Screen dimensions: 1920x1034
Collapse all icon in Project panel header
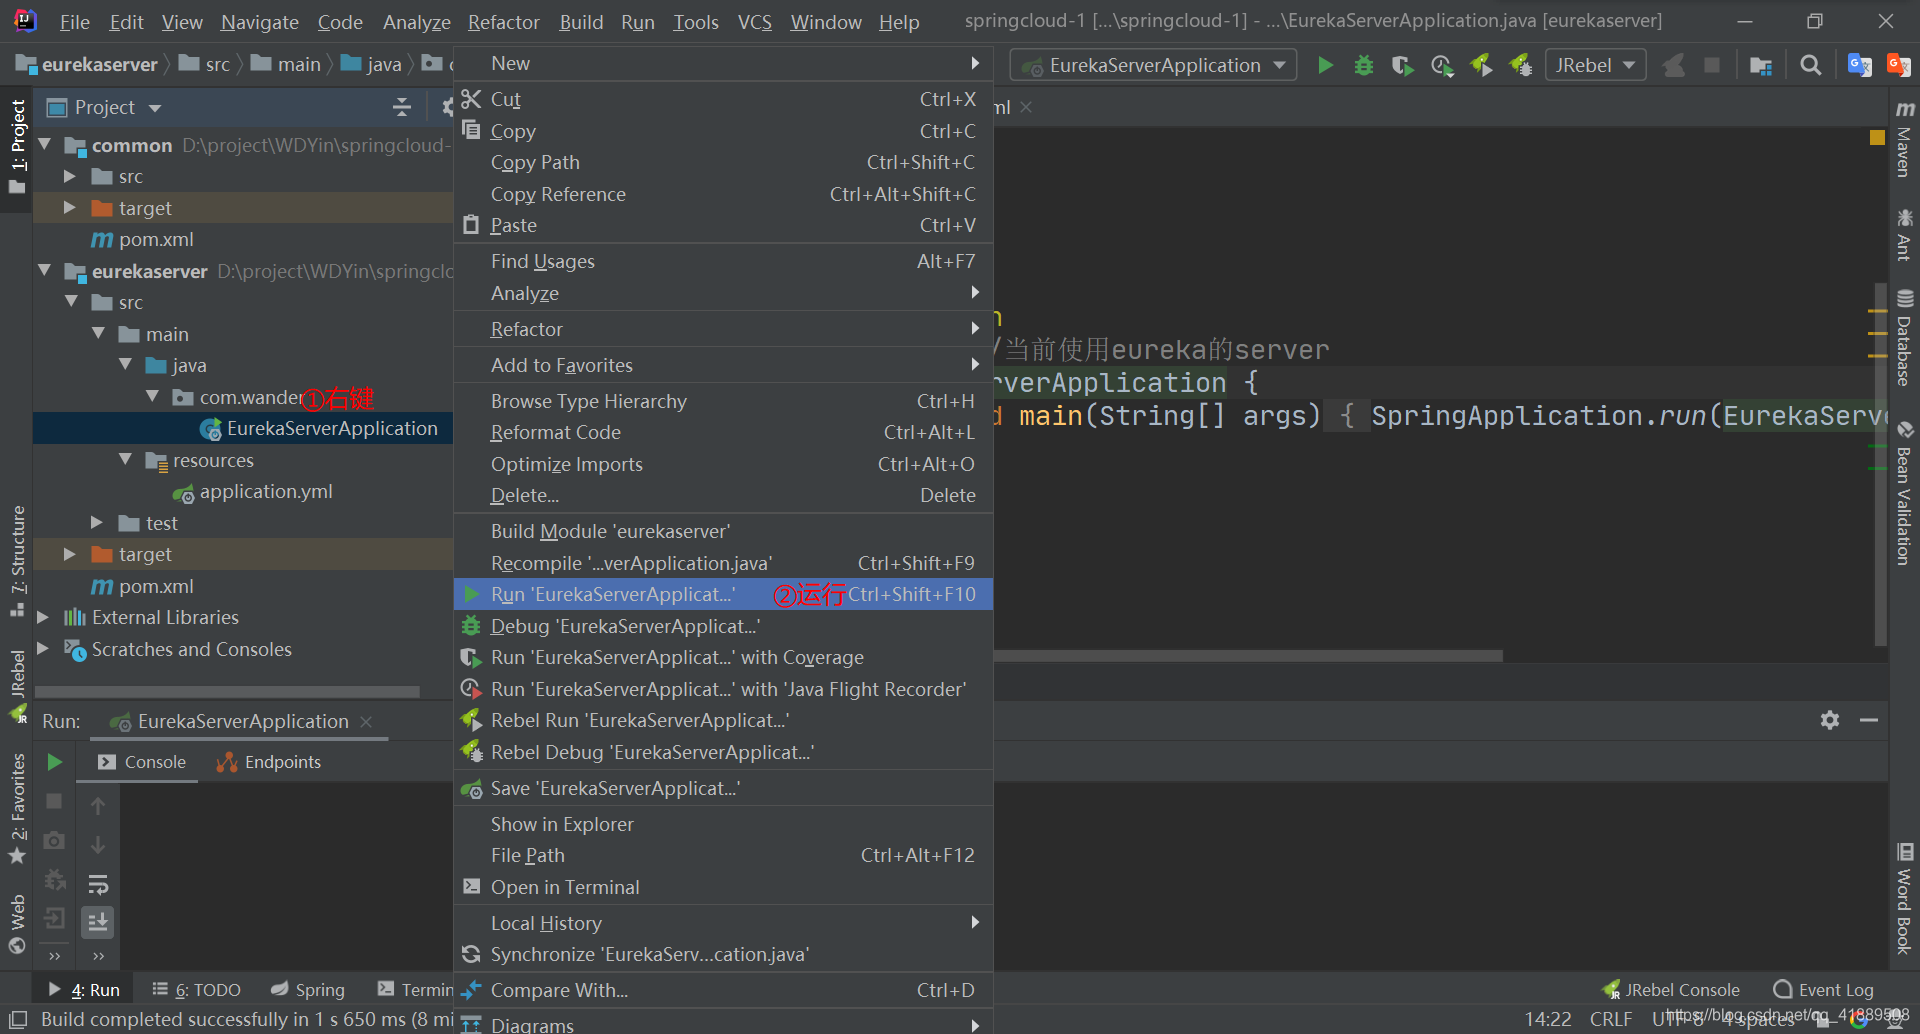click(x=402, y=107)
